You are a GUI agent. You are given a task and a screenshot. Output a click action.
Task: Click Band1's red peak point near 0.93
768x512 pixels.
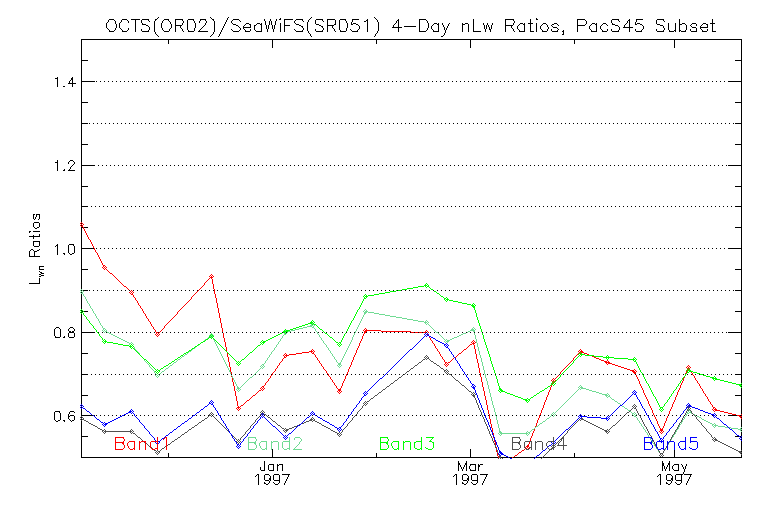[x=212, y=276]
